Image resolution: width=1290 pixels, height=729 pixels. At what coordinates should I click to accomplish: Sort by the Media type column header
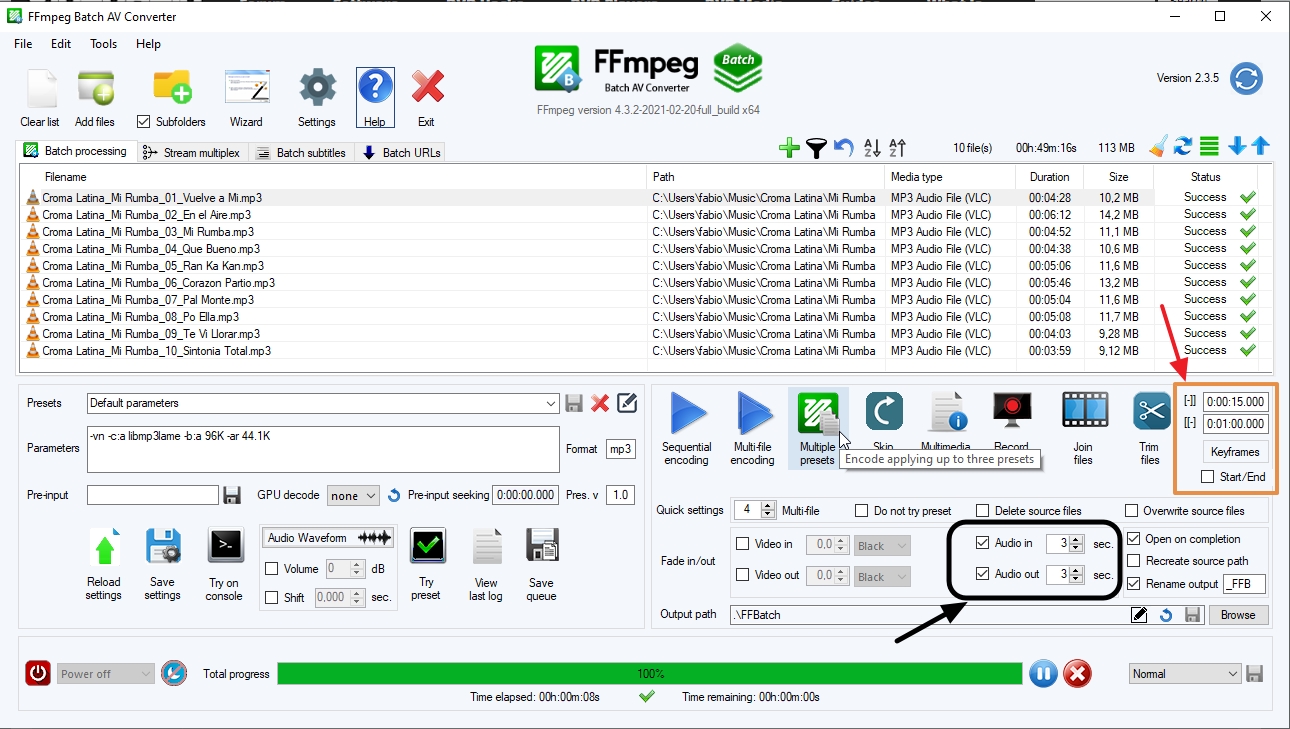(951, 177)
